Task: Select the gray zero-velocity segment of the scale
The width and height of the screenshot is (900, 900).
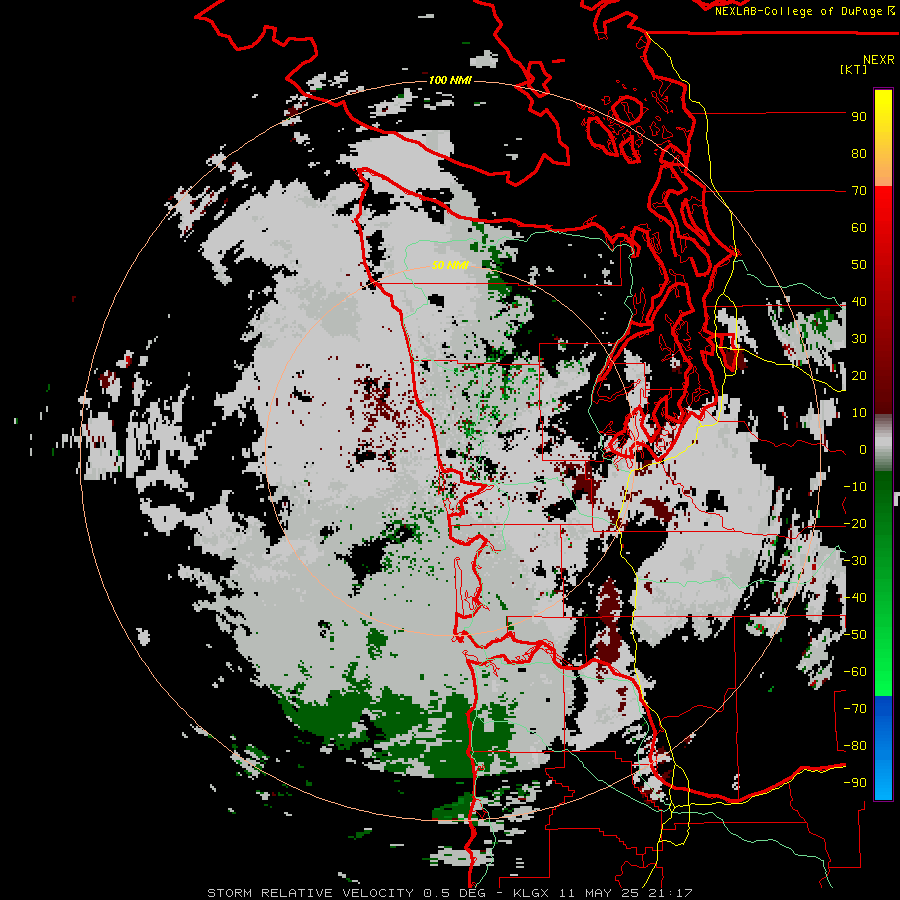Action: (883, 443)
